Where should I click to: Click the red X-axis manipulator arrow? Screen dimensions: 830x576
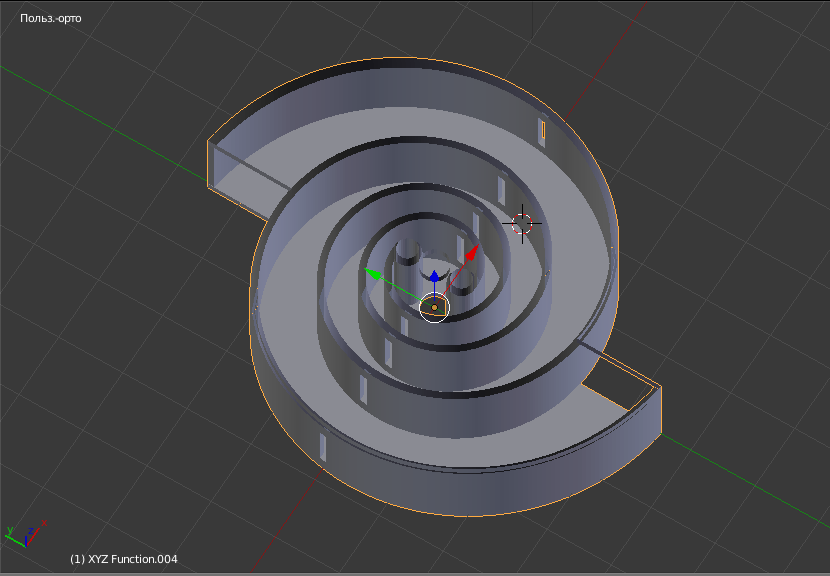(472, 253)
